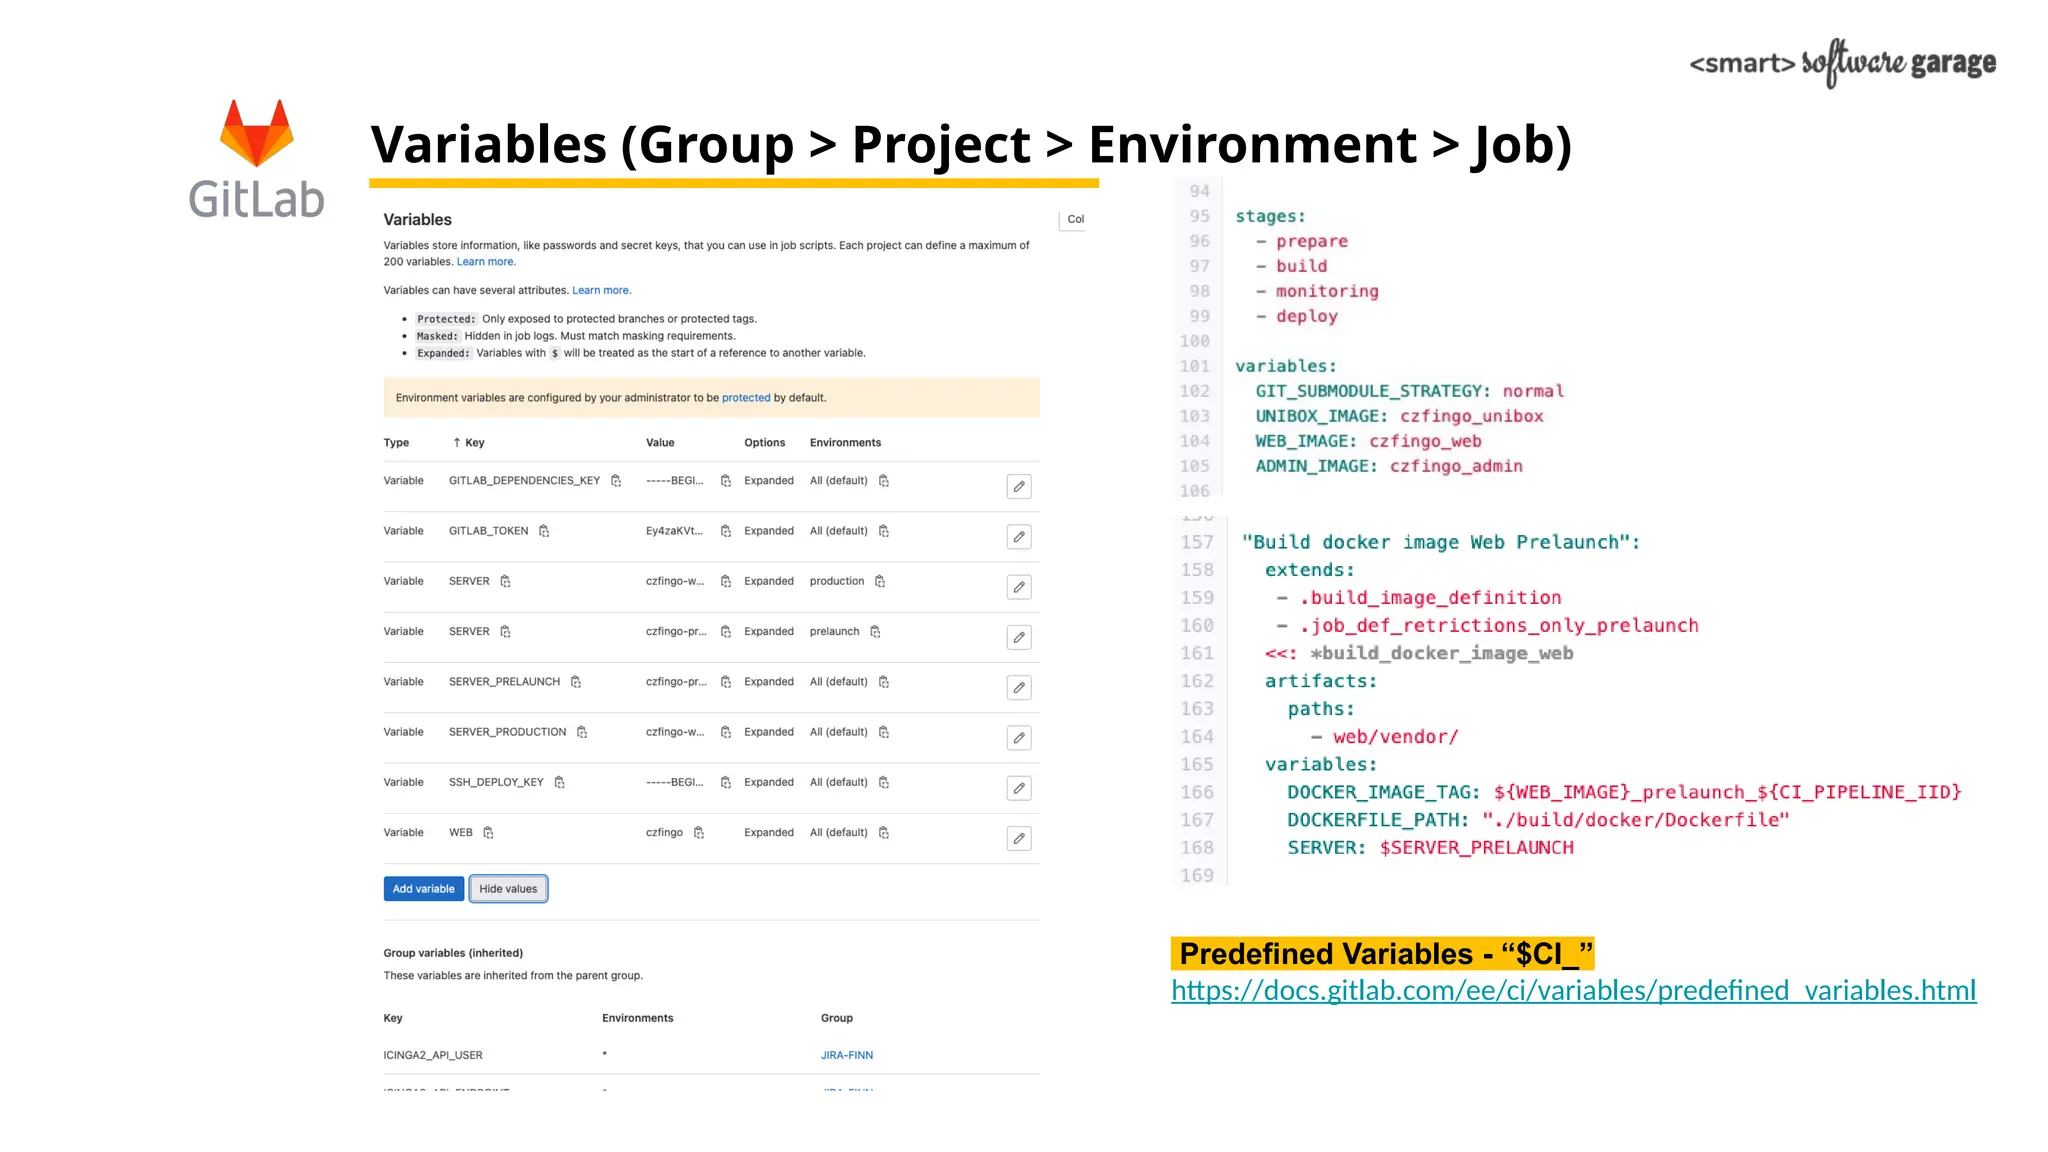Viewport: 2048px width, 1152px height.
Task: Copy the production environment name
Action: coord(880,581)
